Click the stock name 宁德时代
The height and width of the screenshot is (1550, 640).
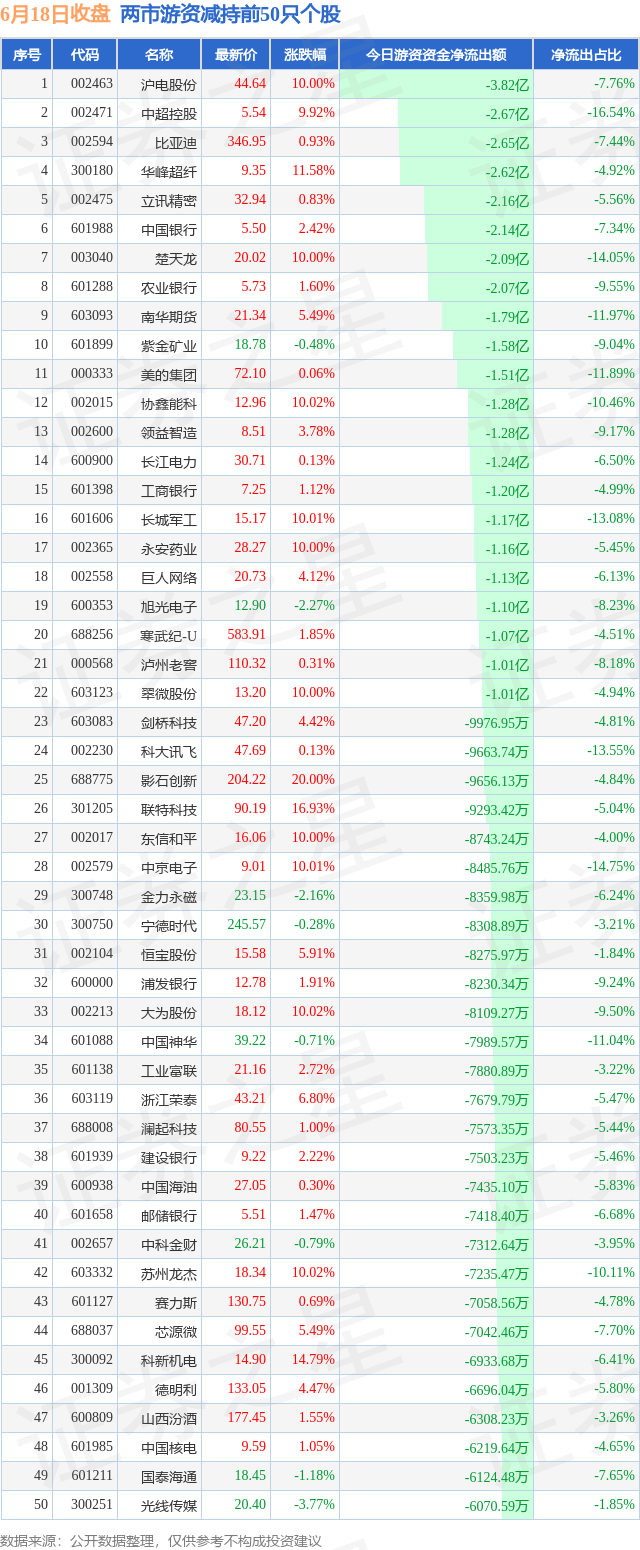coord(169,925)
